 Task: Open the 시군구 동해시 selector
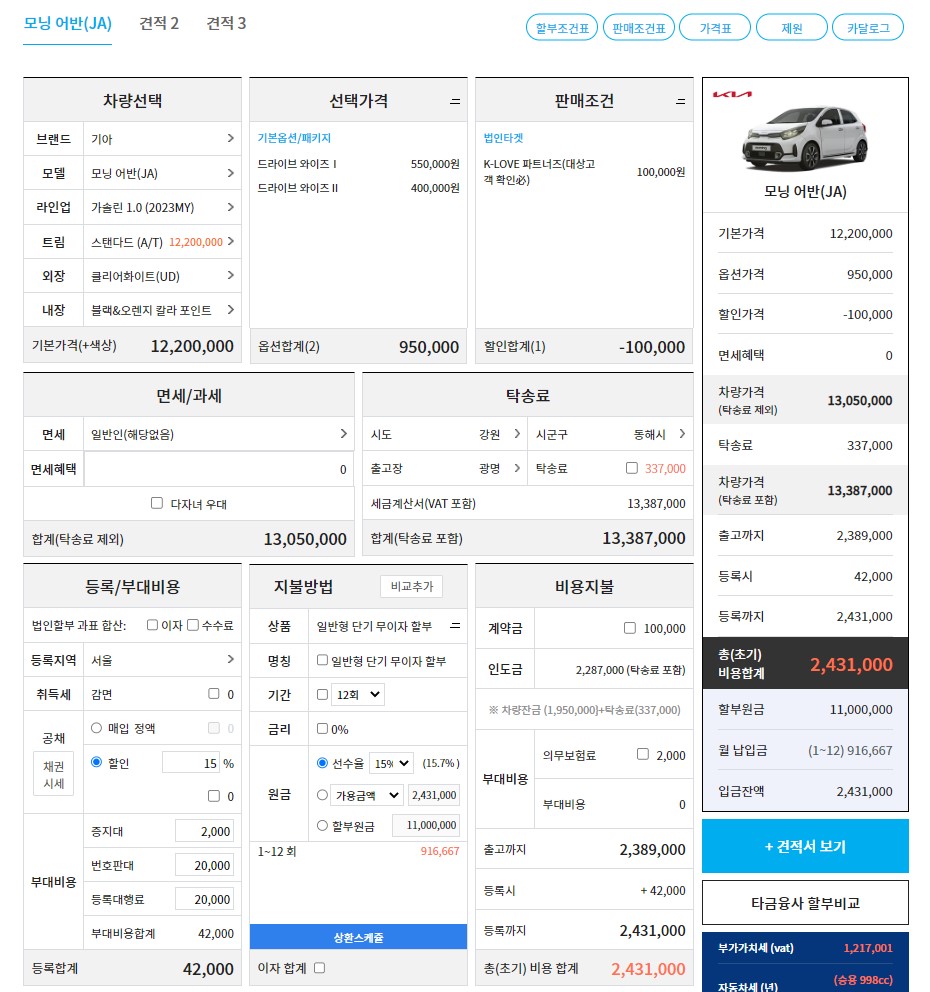(611, 434)
